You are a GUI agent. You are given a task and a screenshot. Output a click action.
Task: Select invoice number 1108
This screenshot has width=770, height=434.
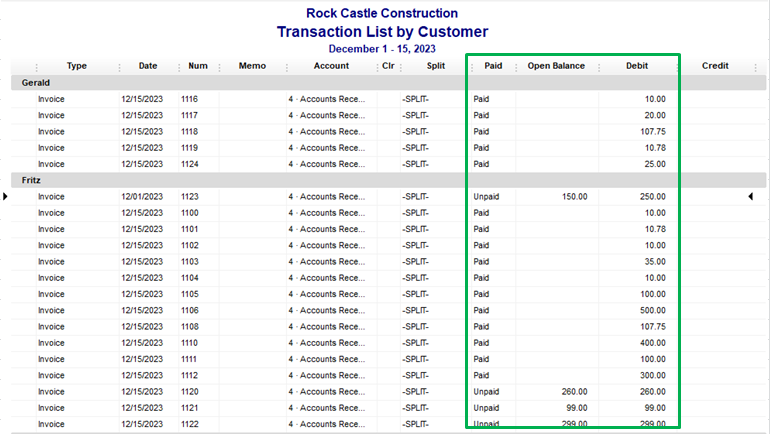[x=190, y=326]
